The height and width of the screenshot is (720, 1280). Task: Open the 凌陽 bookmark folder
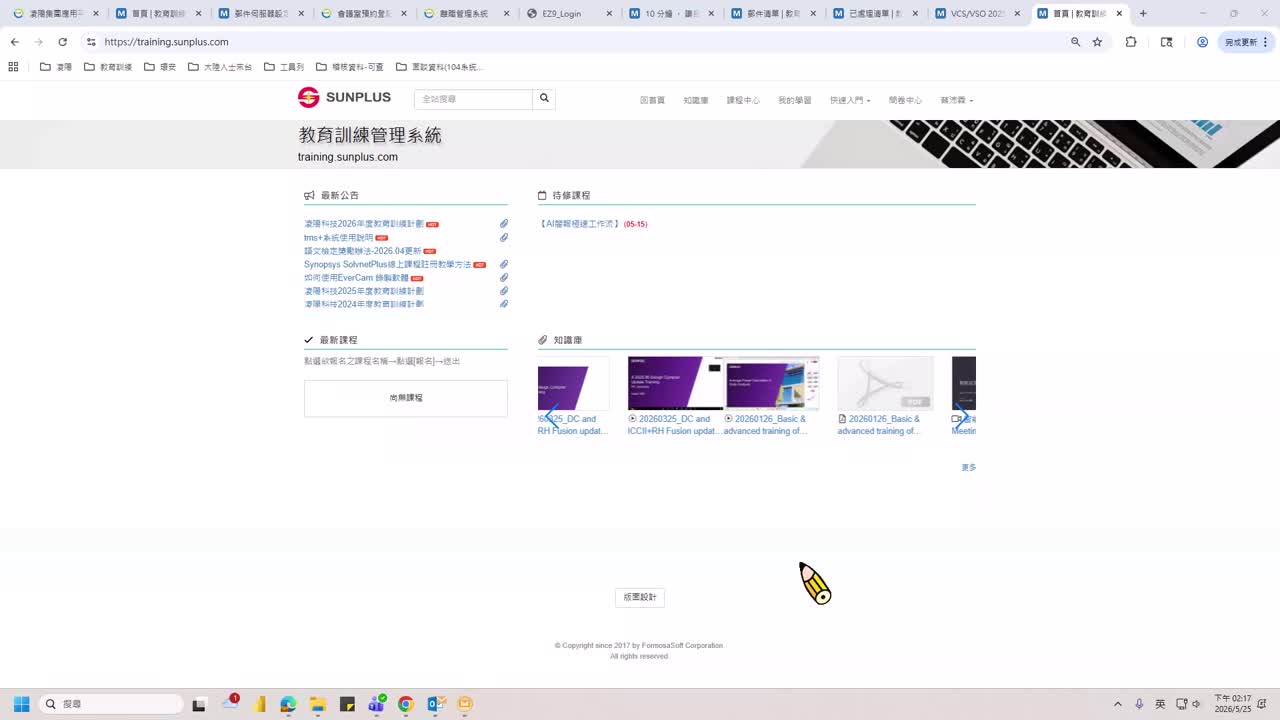coord(56,67)
